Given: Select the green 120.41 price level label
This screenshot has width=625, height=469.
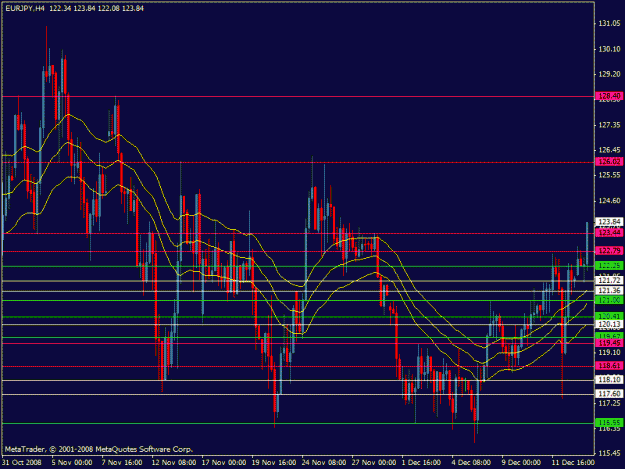Looking at the screenshot, I should click(x=609, y=316).
